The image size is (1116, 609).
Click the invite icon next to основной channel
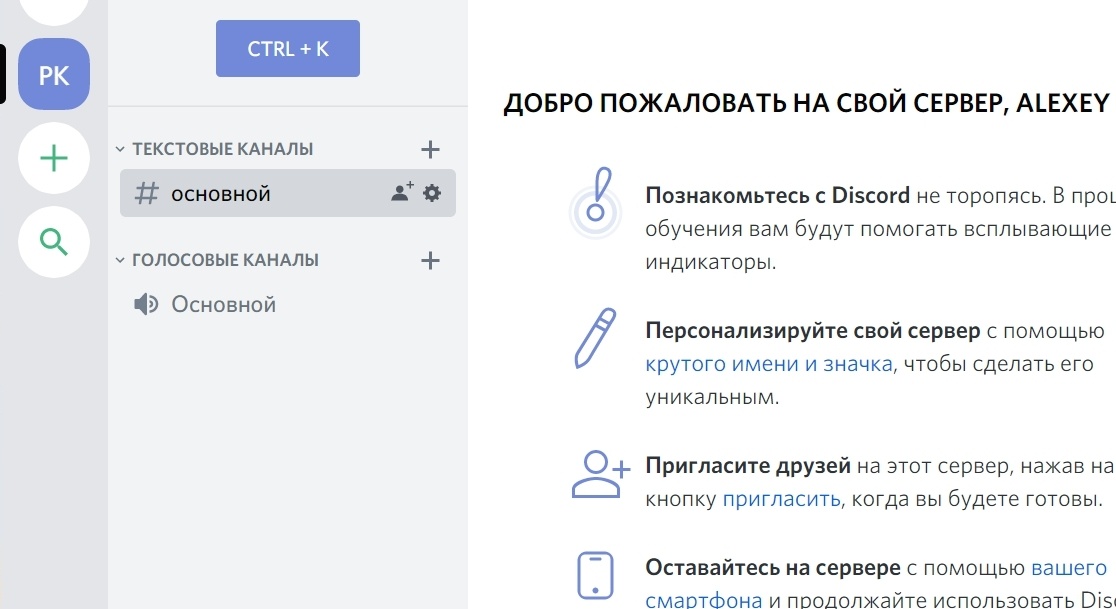pyautogui.click(x=399, y=193)
